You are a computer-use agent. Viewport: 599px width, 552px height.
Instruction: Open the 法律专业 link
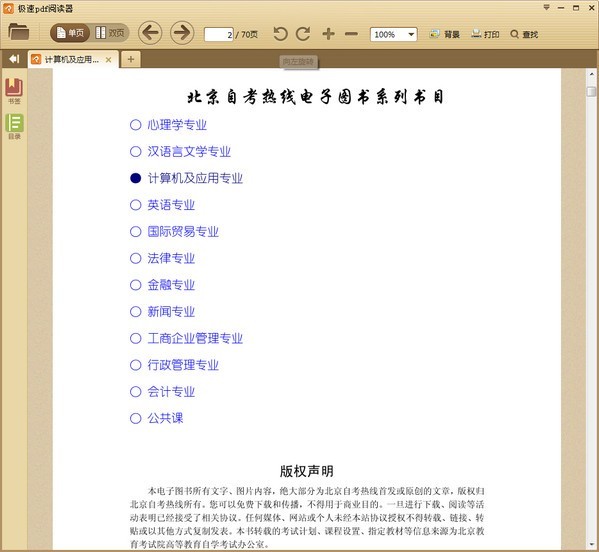click(x=171, y=258)
